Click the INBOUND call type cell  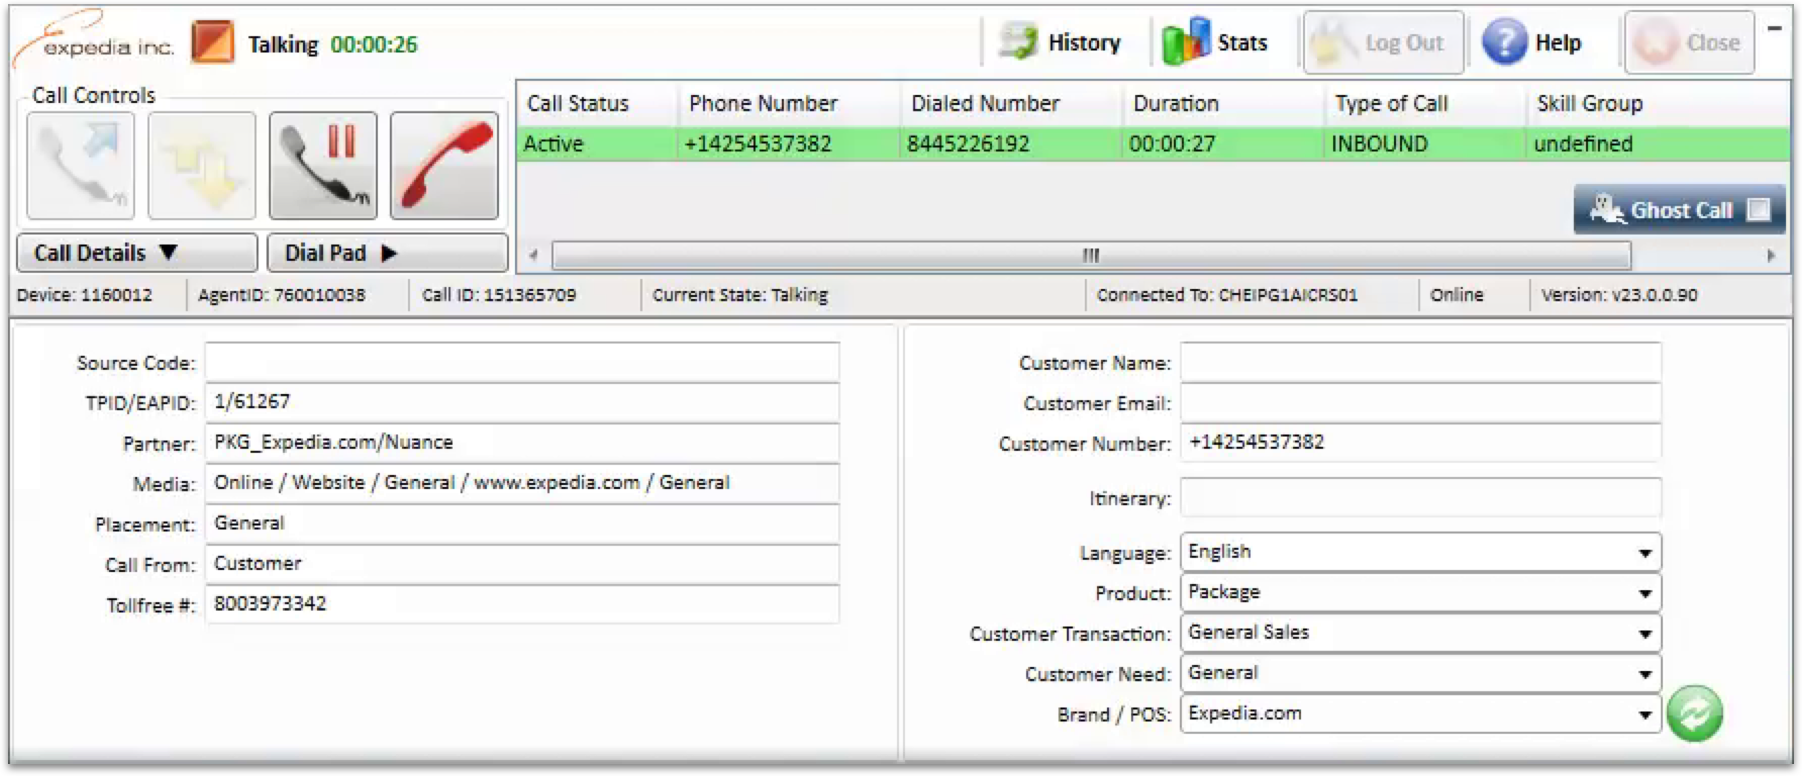pos(1379,144)
